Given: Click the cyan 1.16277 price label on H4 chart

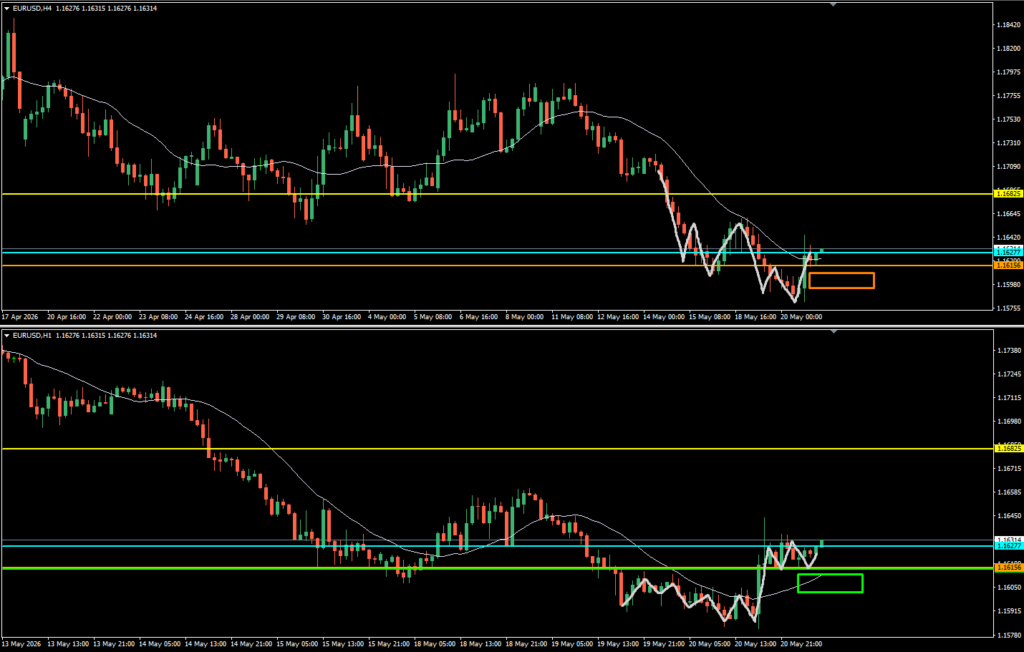Looking at the screenshot, I should click(x=1008, y=252).
